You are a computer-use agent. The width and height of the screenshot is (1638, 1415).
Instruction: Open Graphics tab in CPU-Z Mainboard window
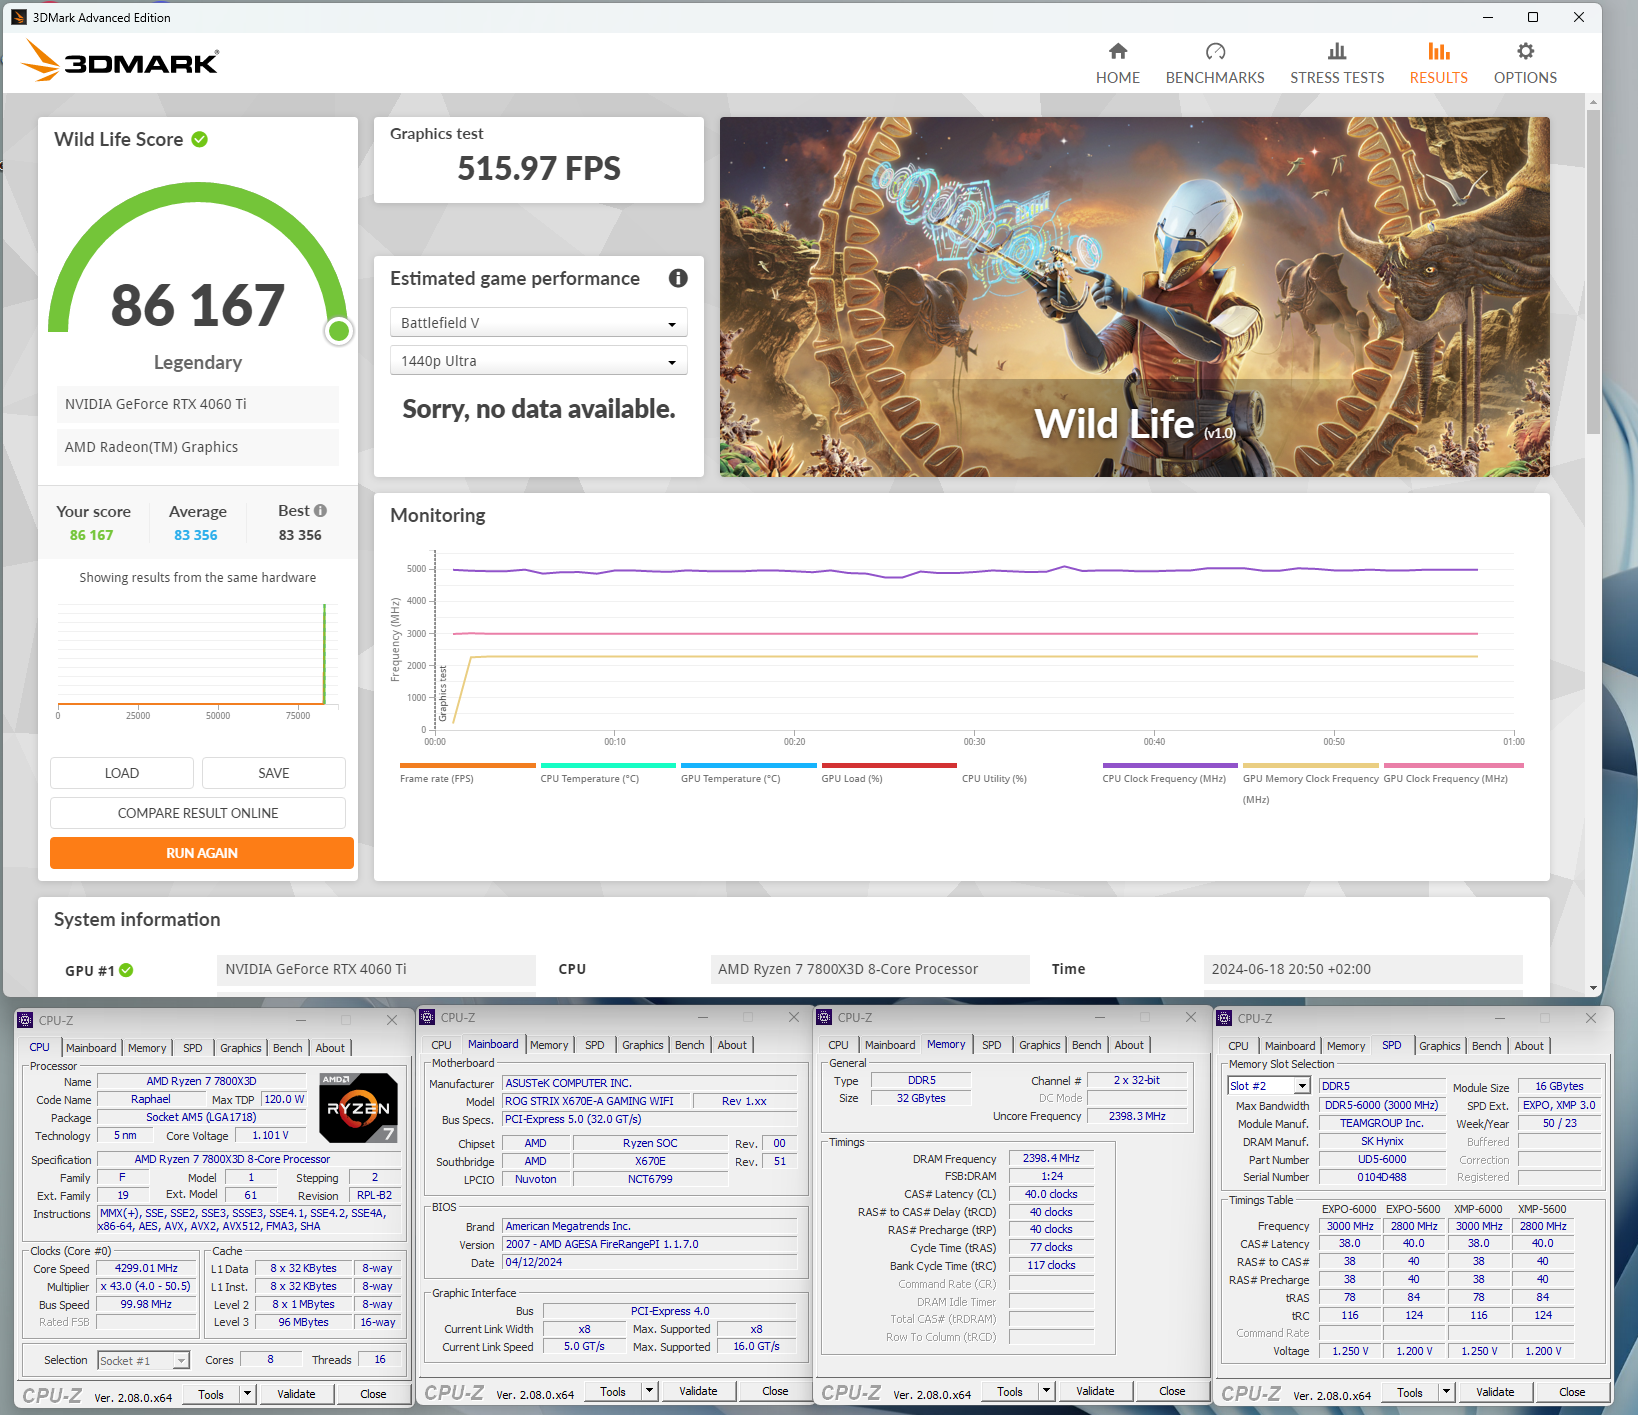[642, 1045]
